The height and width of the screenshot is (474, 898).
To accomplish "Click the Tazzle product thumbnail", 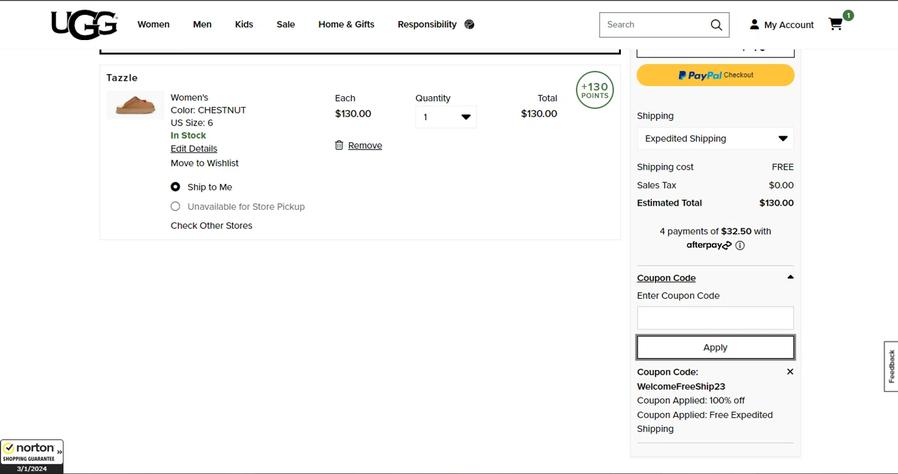I will pyautogui.click(x=135, y=105).
